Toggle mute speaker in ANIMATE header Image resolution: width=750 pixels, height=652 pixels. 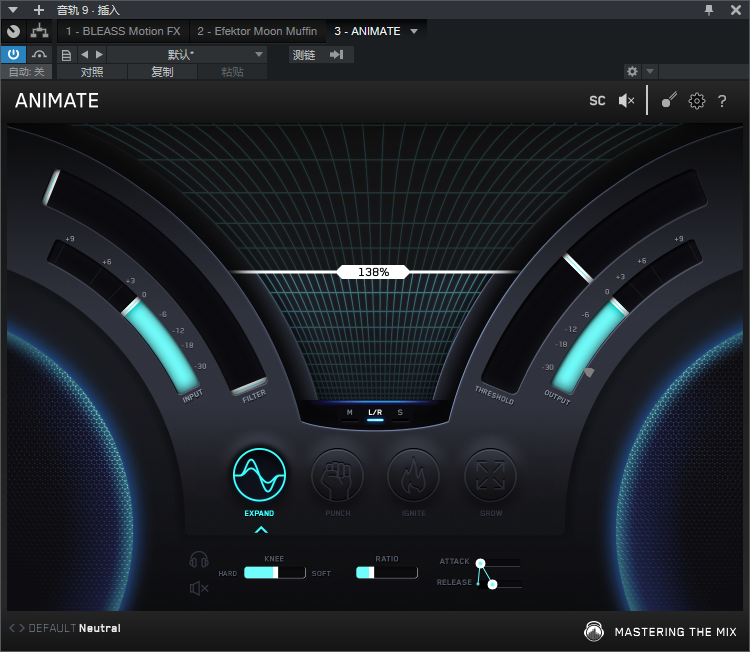click(x=626, y=101)
